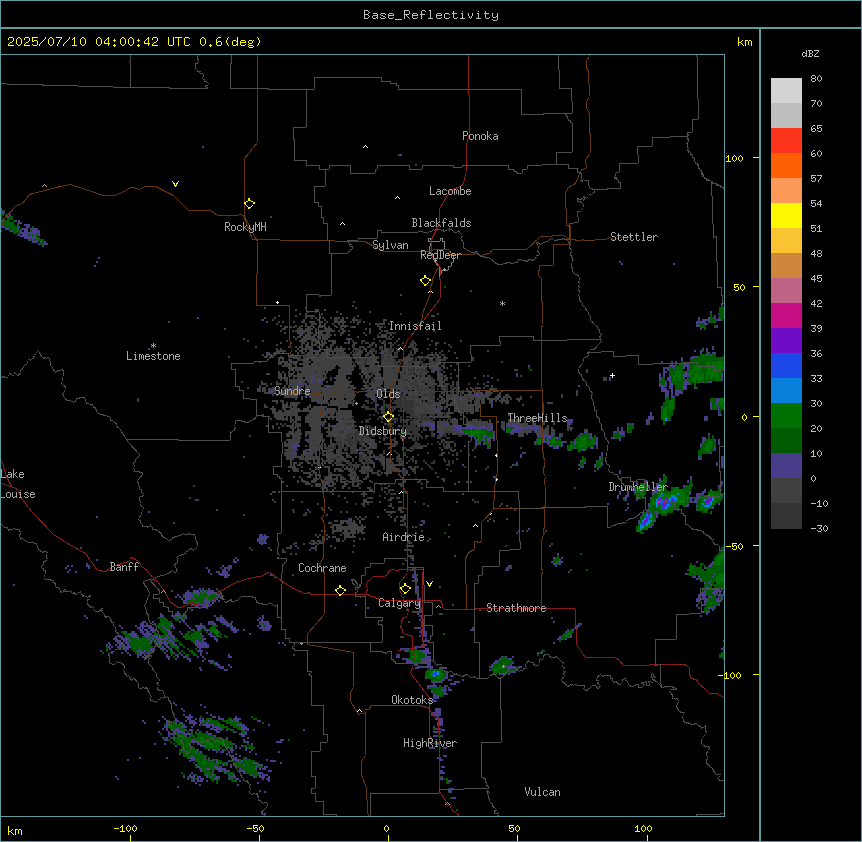
Task: Click the yellow diamond marker below Cochrane
Action: pyautogui.click(x=340, y=591)
